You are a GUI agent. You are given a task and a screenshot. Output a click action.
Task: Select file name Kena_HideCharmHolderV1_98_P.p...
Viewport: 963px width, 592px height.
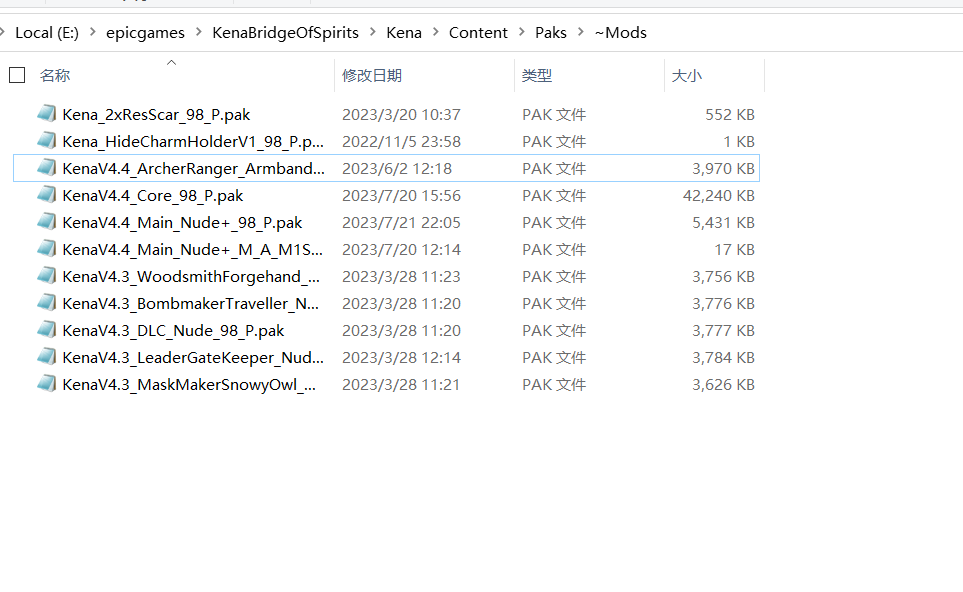click(193, 142)
